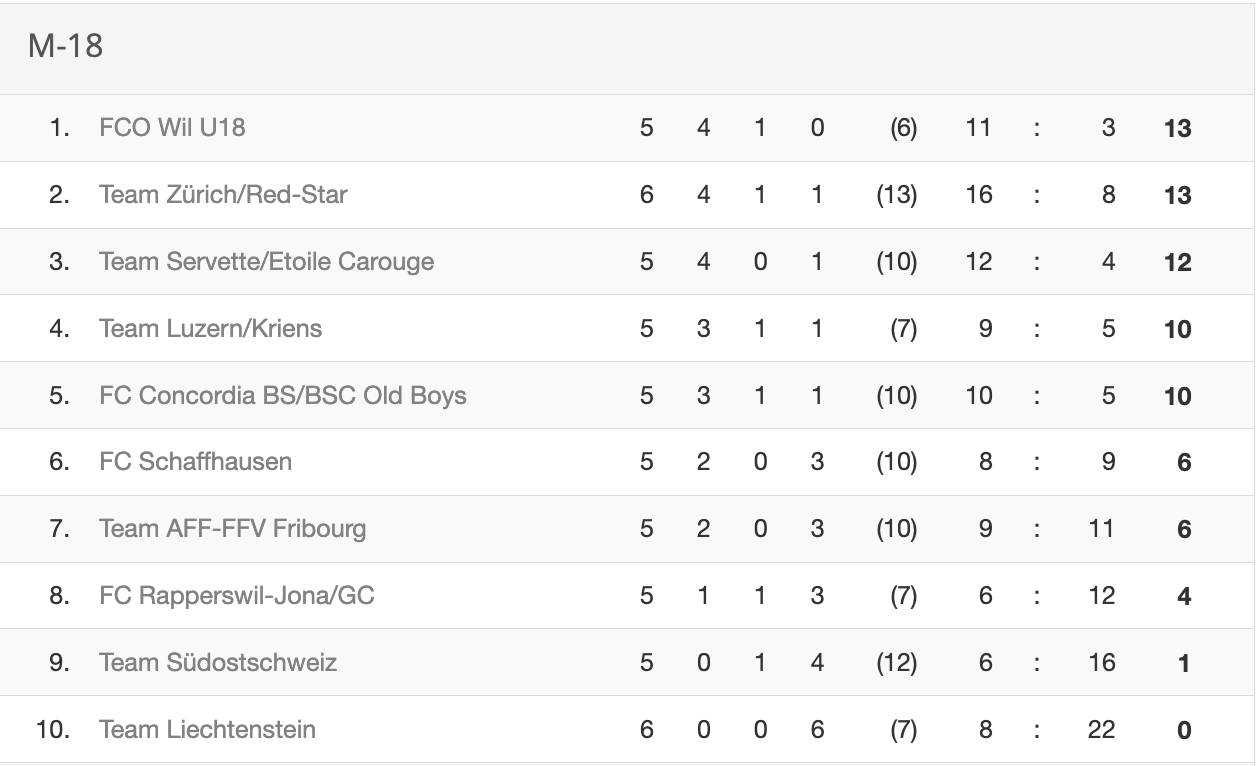Click Team Liechtenstein's 22 goals against

[x=1101, y=729]
